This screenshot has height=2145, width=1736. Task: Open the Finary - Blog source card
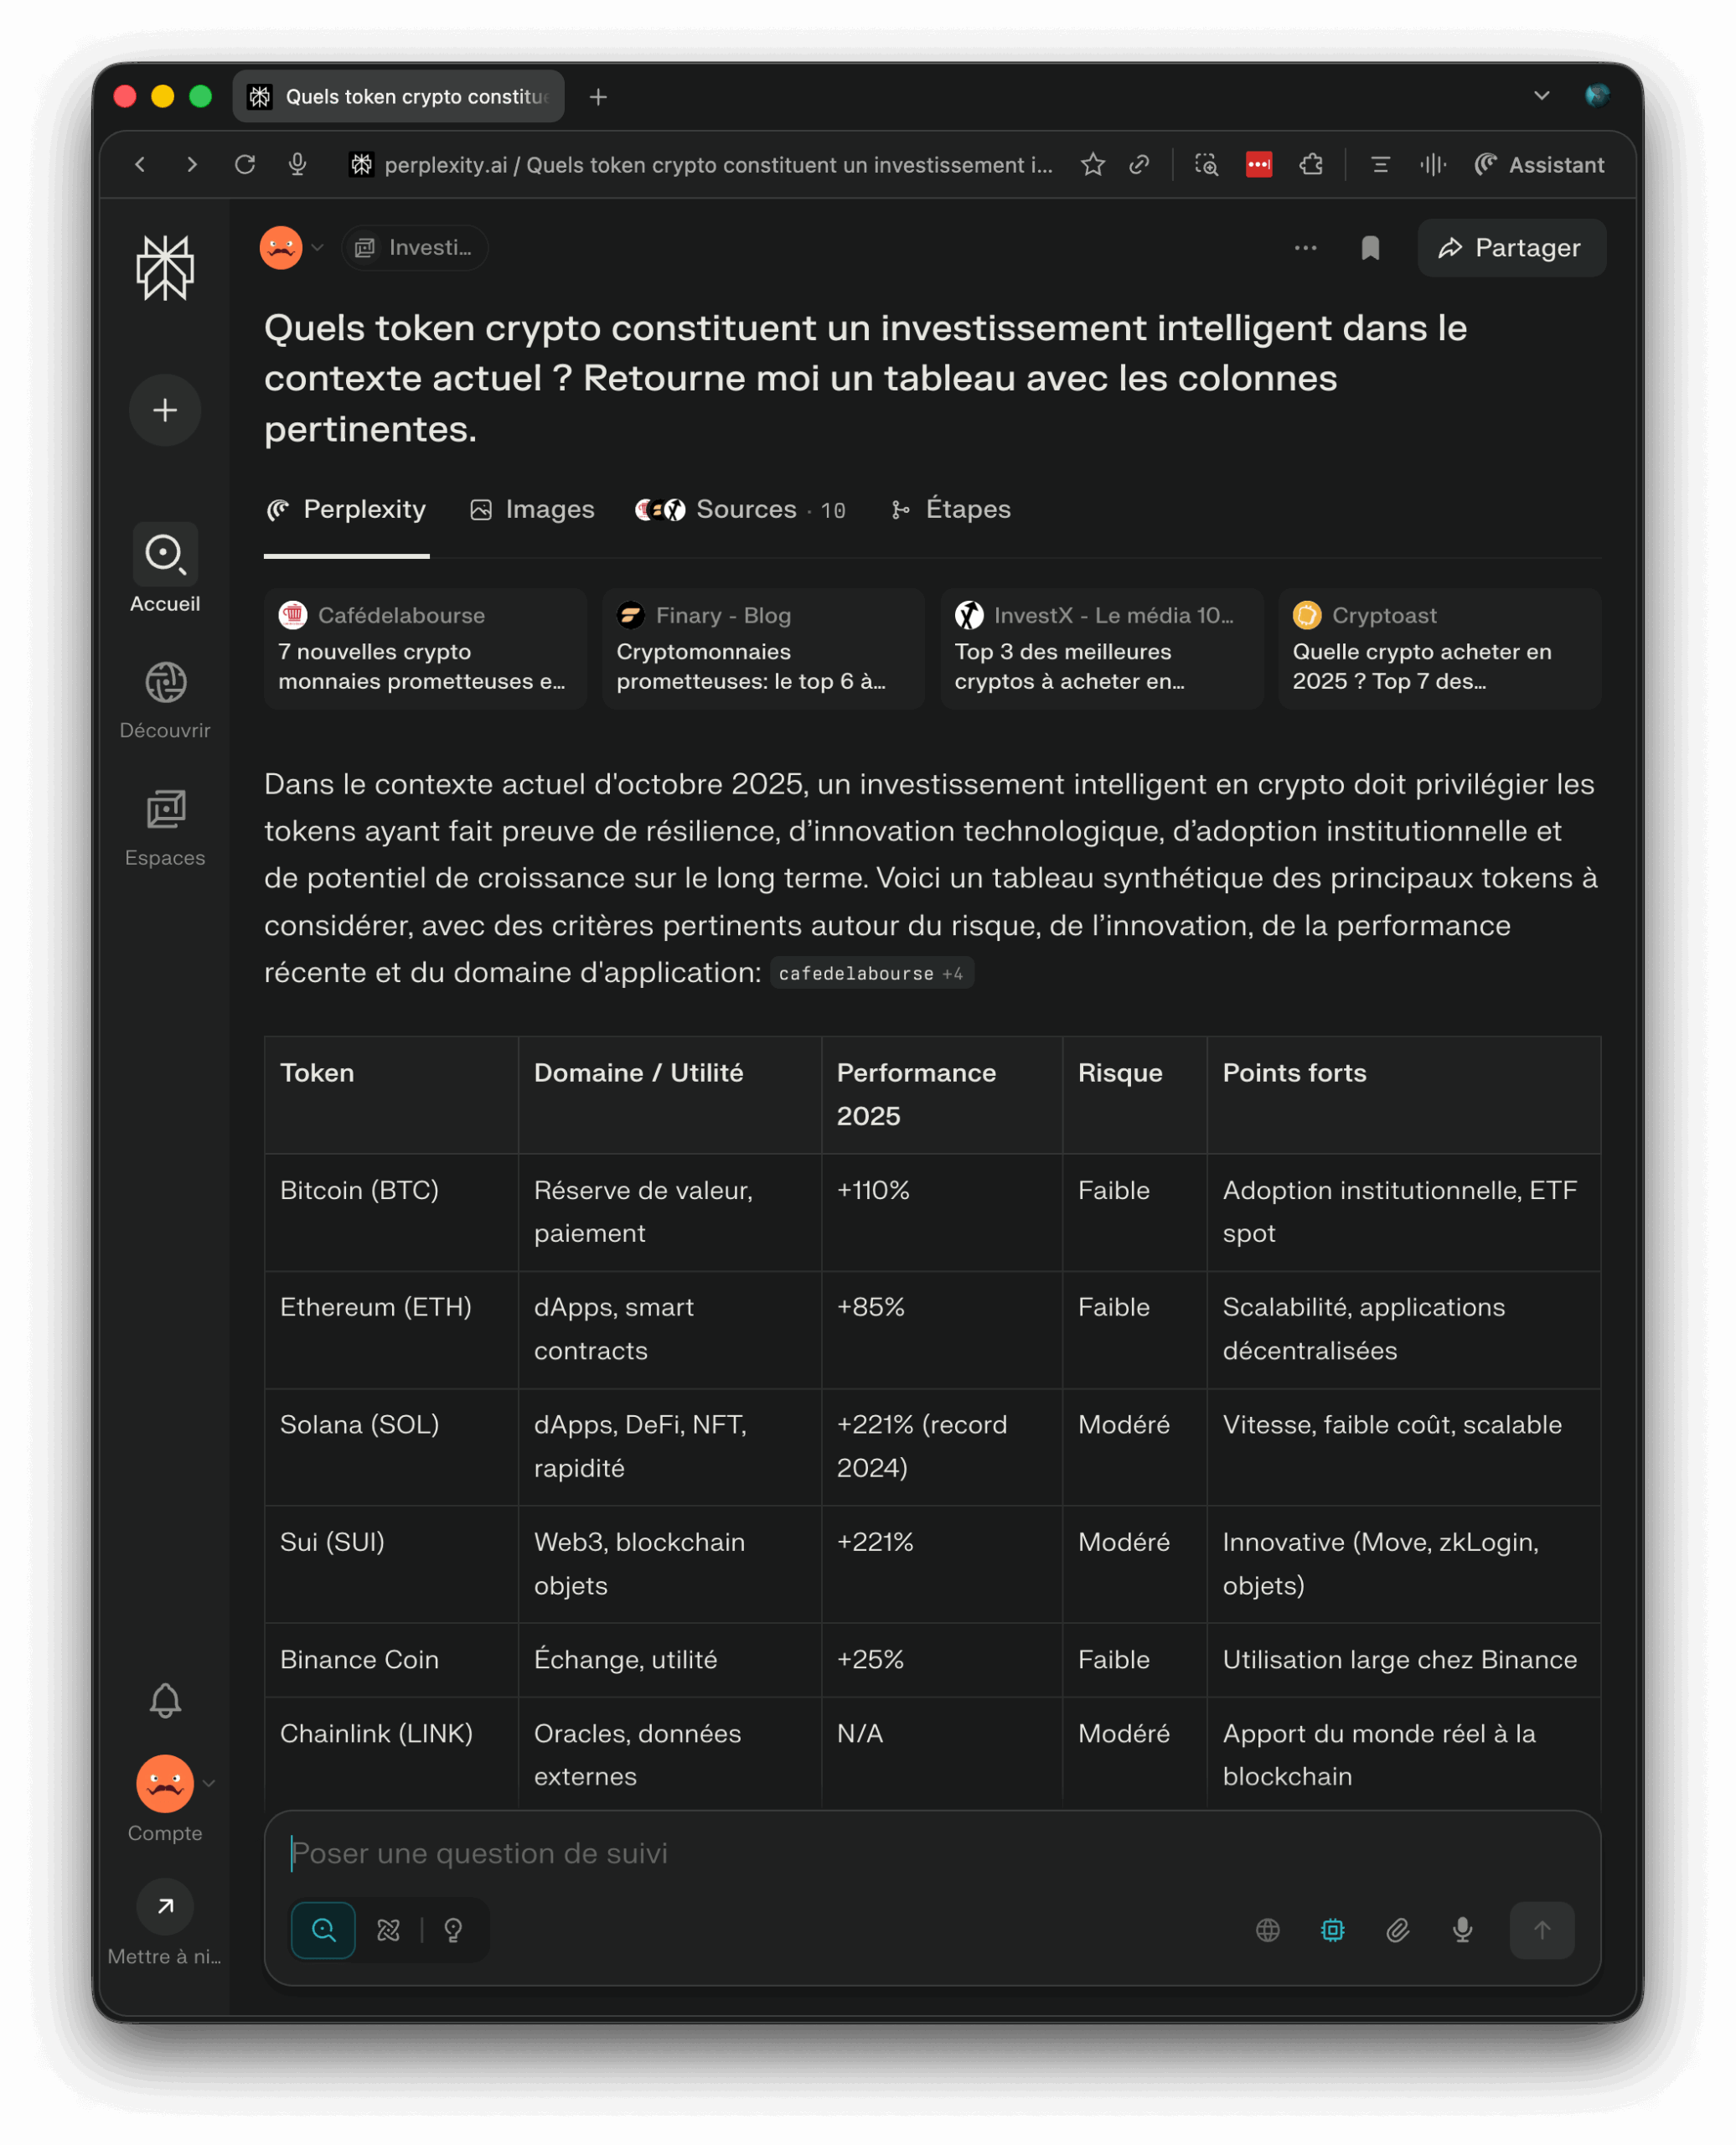point(762,648)
